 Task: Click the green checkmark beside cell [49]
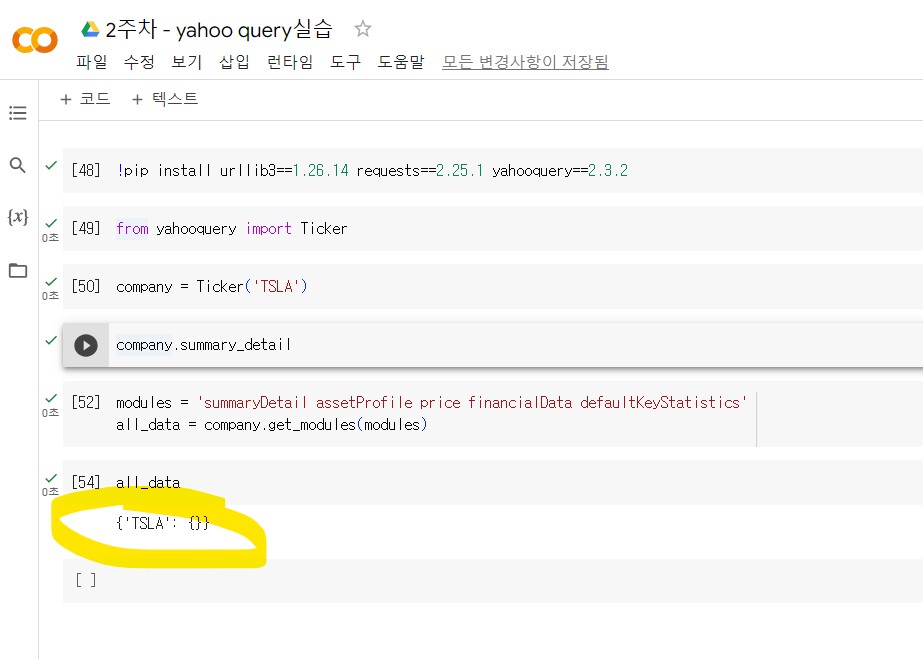(x=51, y=223)
